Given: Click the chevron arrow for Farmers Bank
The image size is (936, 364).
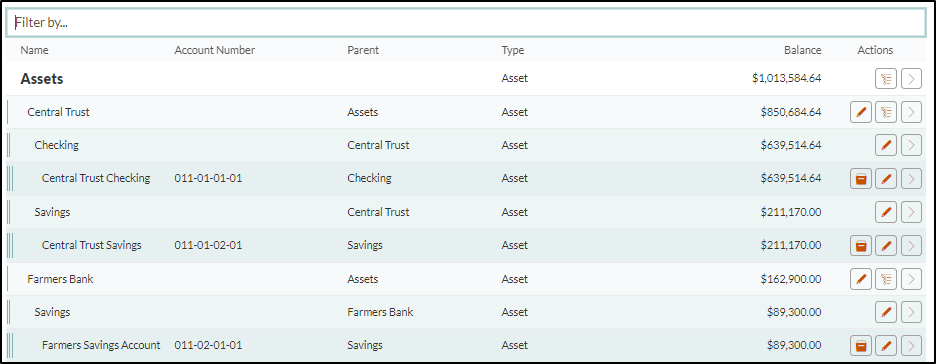Looking at the screenshot, I should pos(911,278).
